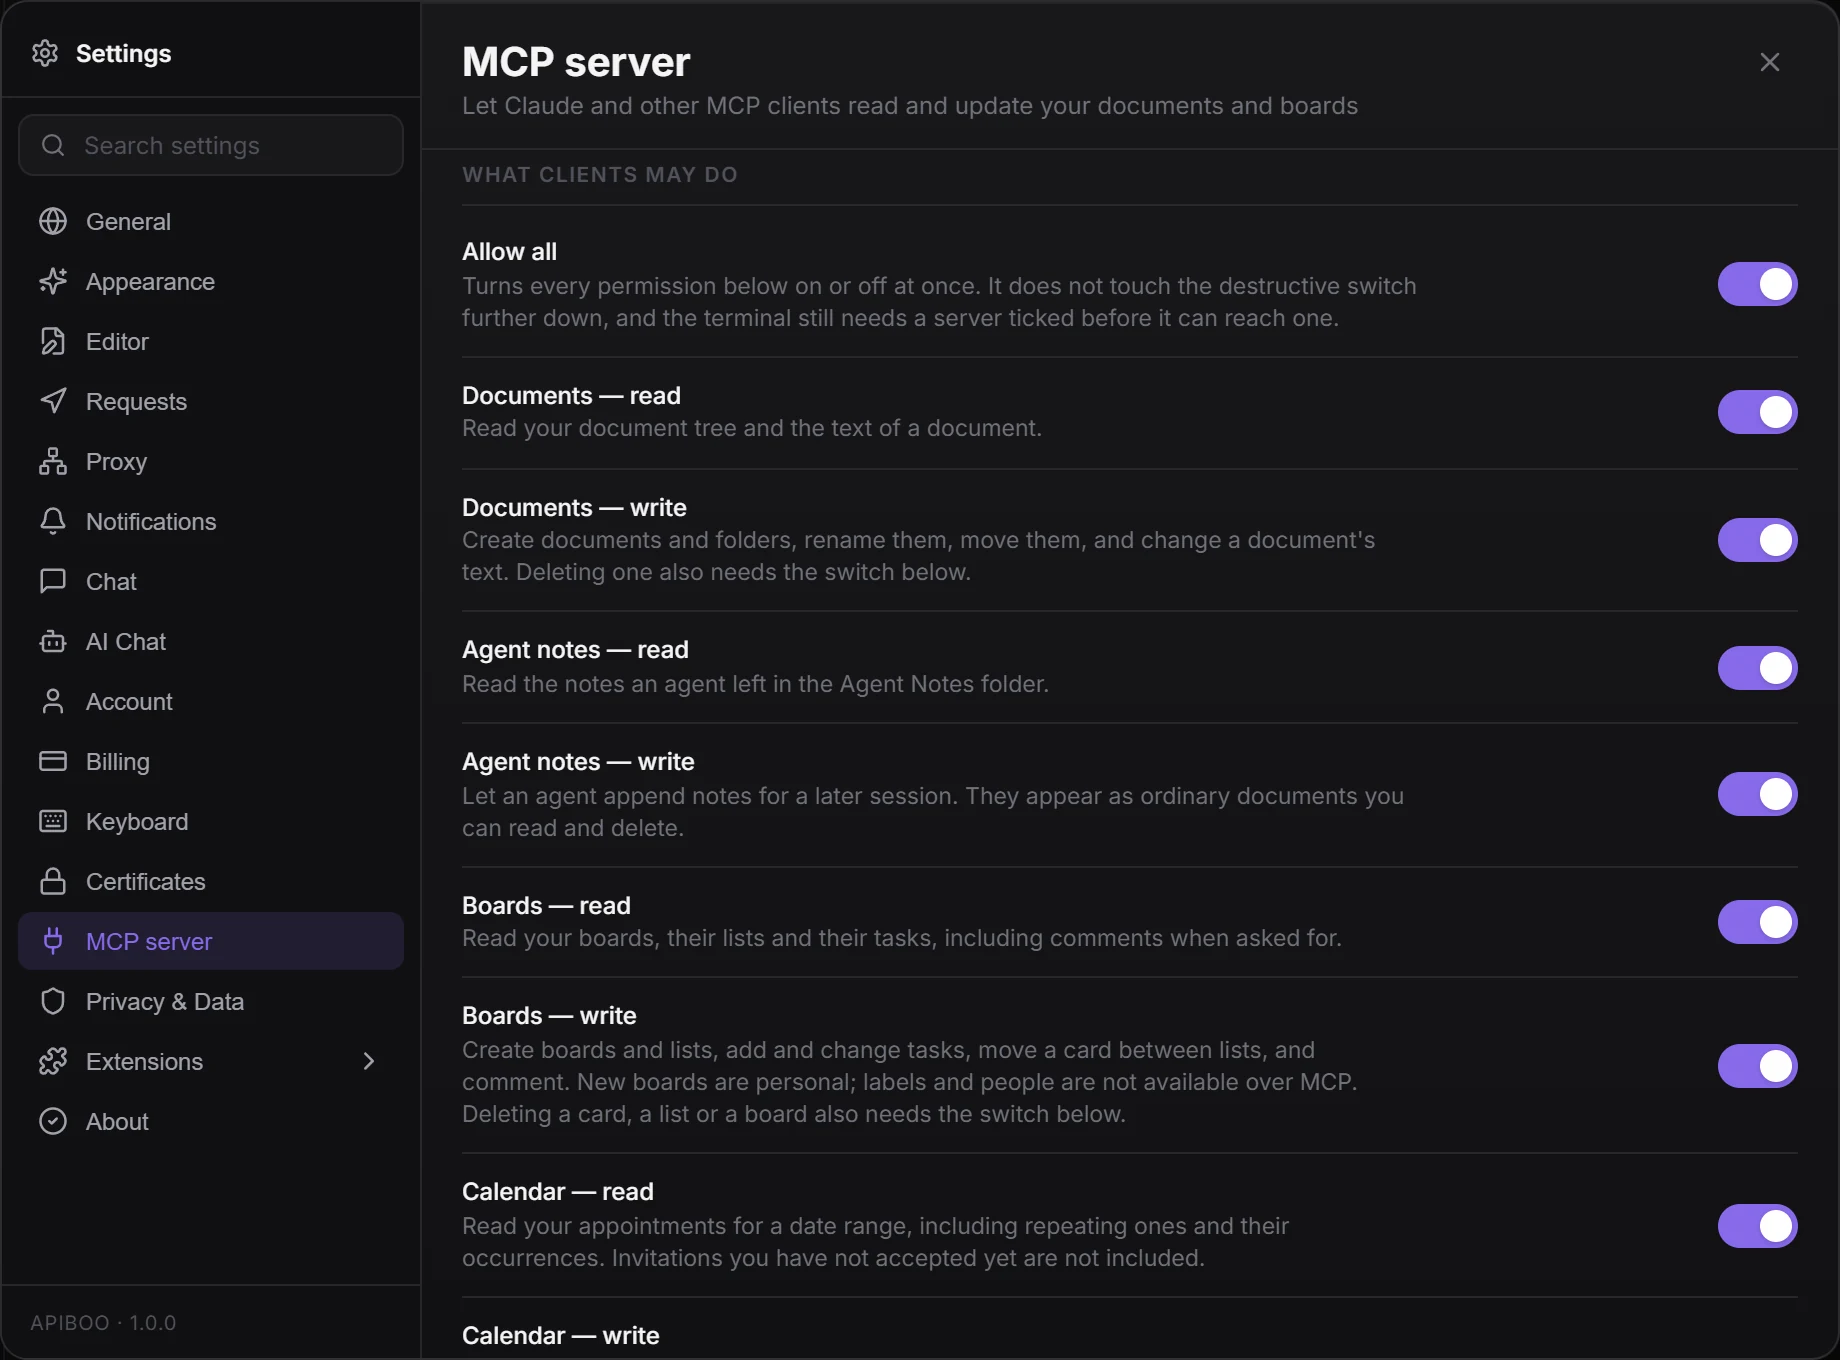Click the General globe icon
Screen dimensions: 1840x1360
(53, 222)
